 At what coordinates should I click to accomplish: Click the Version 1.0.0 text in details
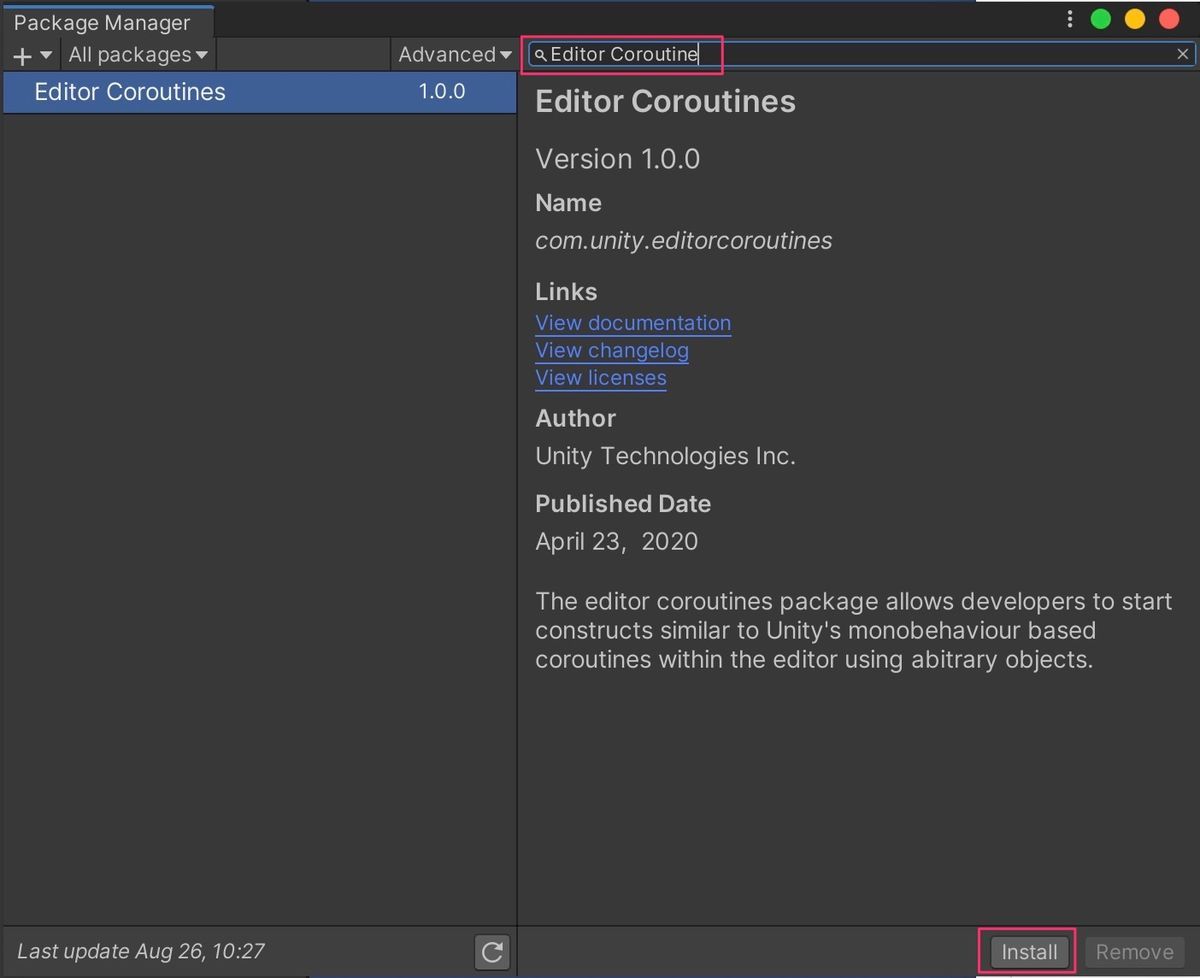coord(618,159)
